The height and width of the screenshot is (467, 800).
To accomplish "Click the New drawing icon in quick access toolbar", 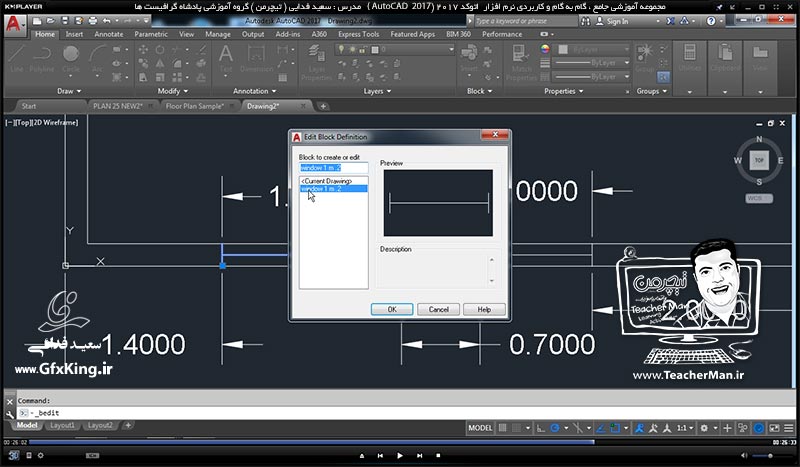I will coord(37,21).
